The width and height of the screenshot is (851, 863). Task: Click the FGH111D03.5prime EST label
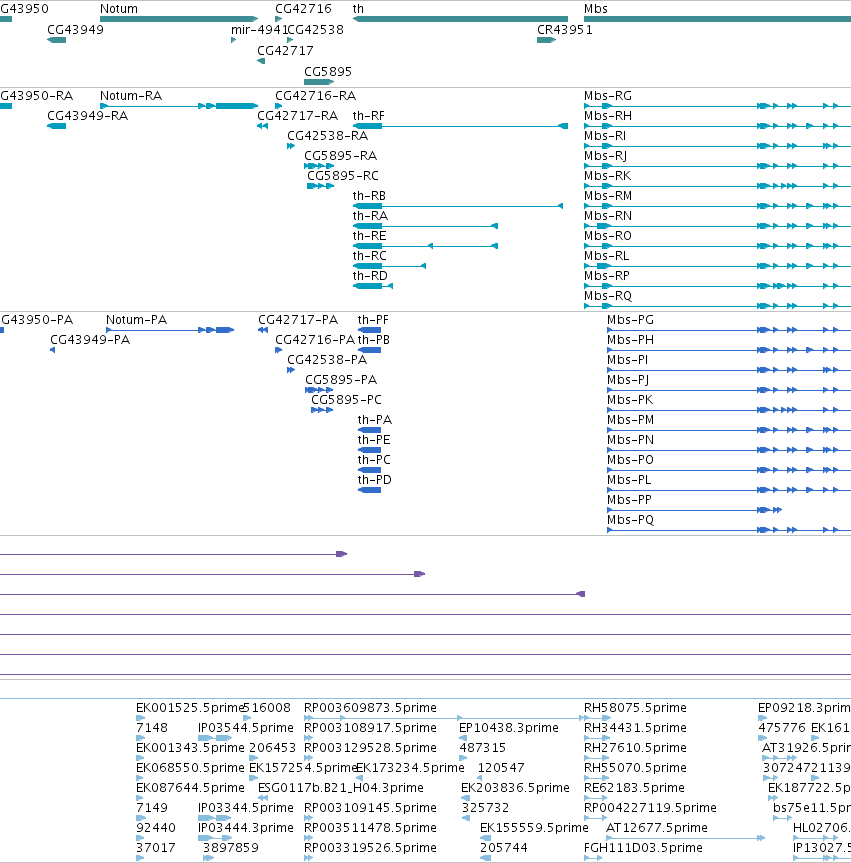(x=643, y=848)
